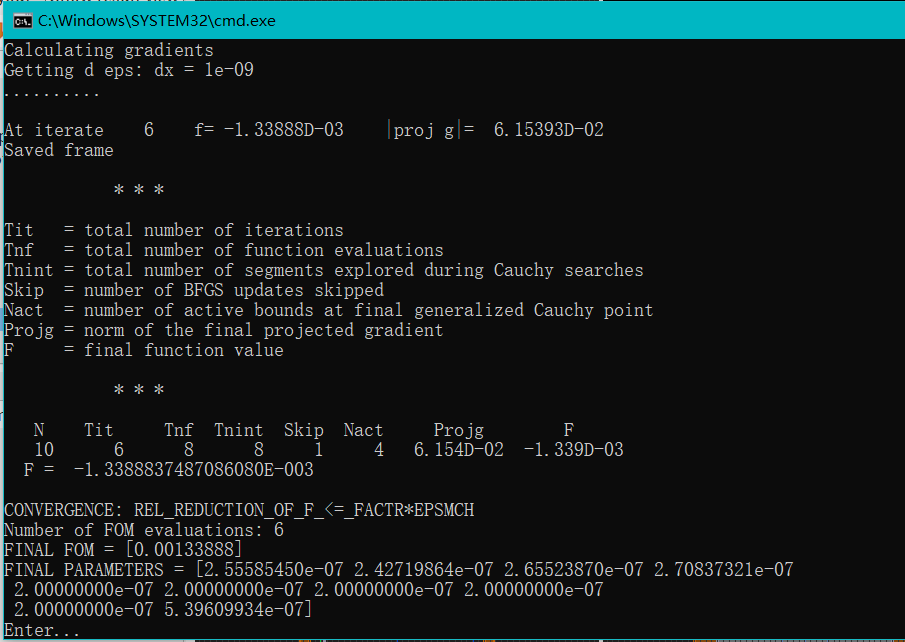This screenshot has width=905, height=642.
Task: Click the "Enter..." prompt at bottom
Action: coord(42,630)
